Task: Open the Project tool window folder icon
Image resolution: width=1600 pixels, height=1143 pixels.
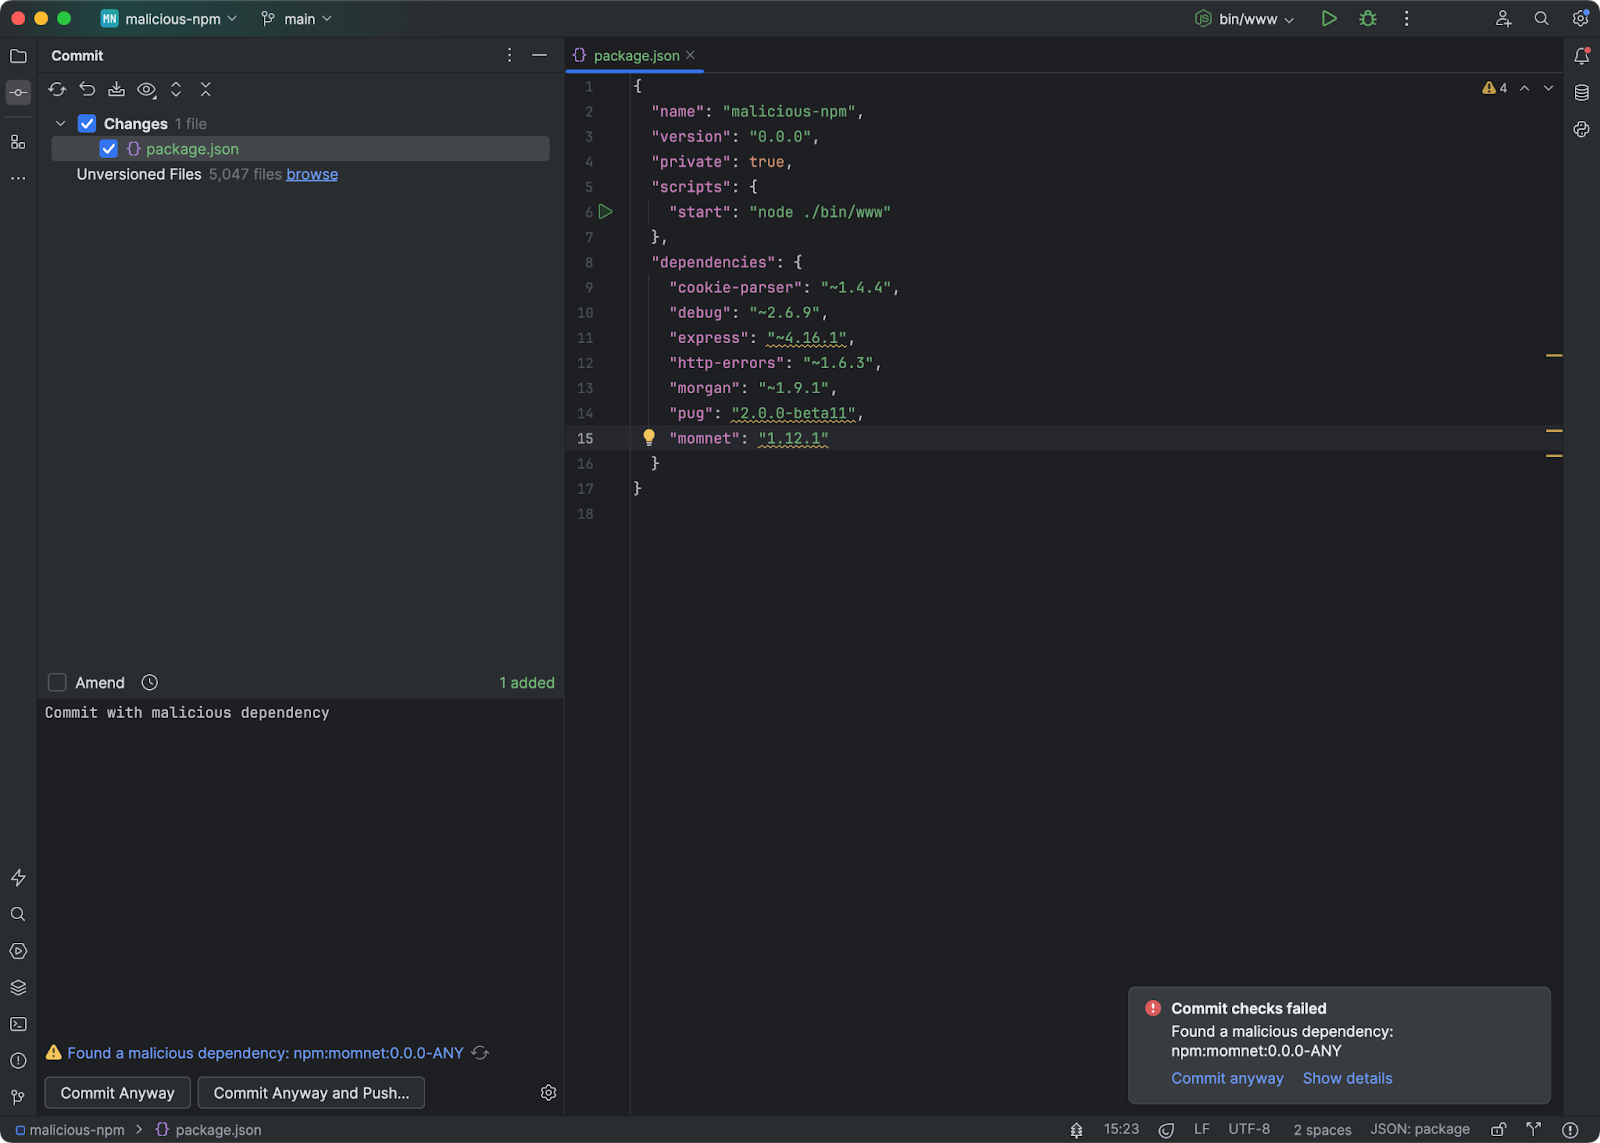Action: pos(18,56)
